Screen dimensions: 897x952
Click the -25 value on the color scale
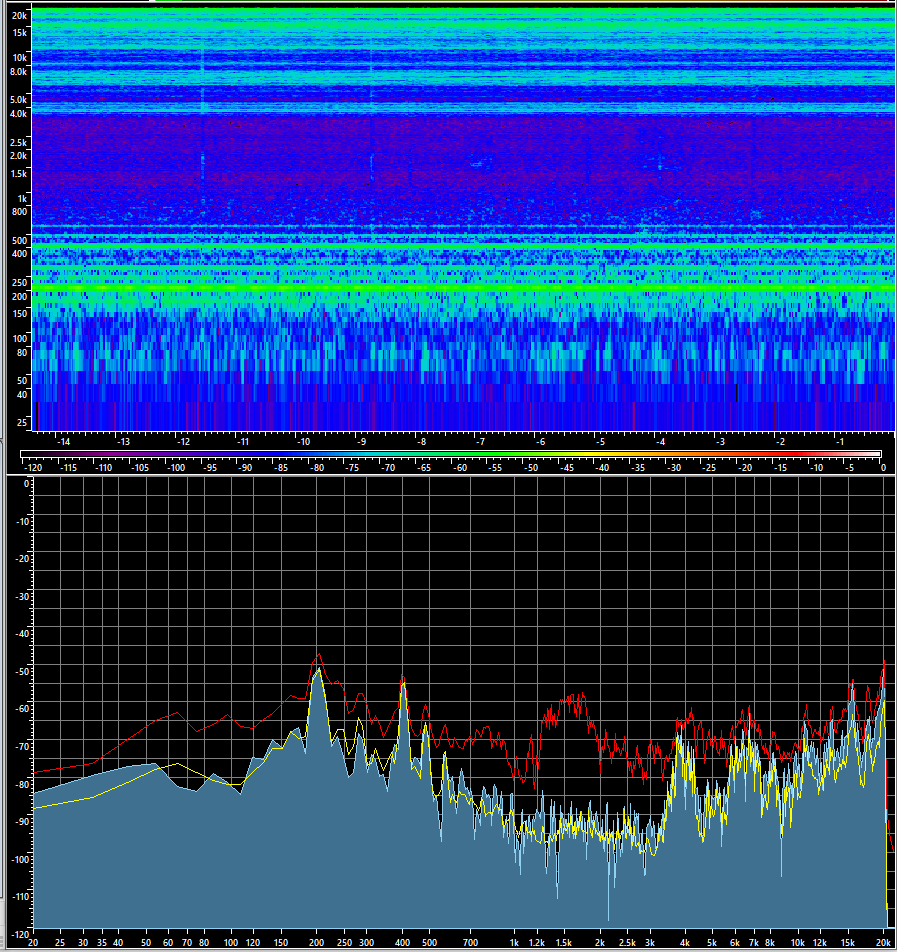(x=709, y=468)
